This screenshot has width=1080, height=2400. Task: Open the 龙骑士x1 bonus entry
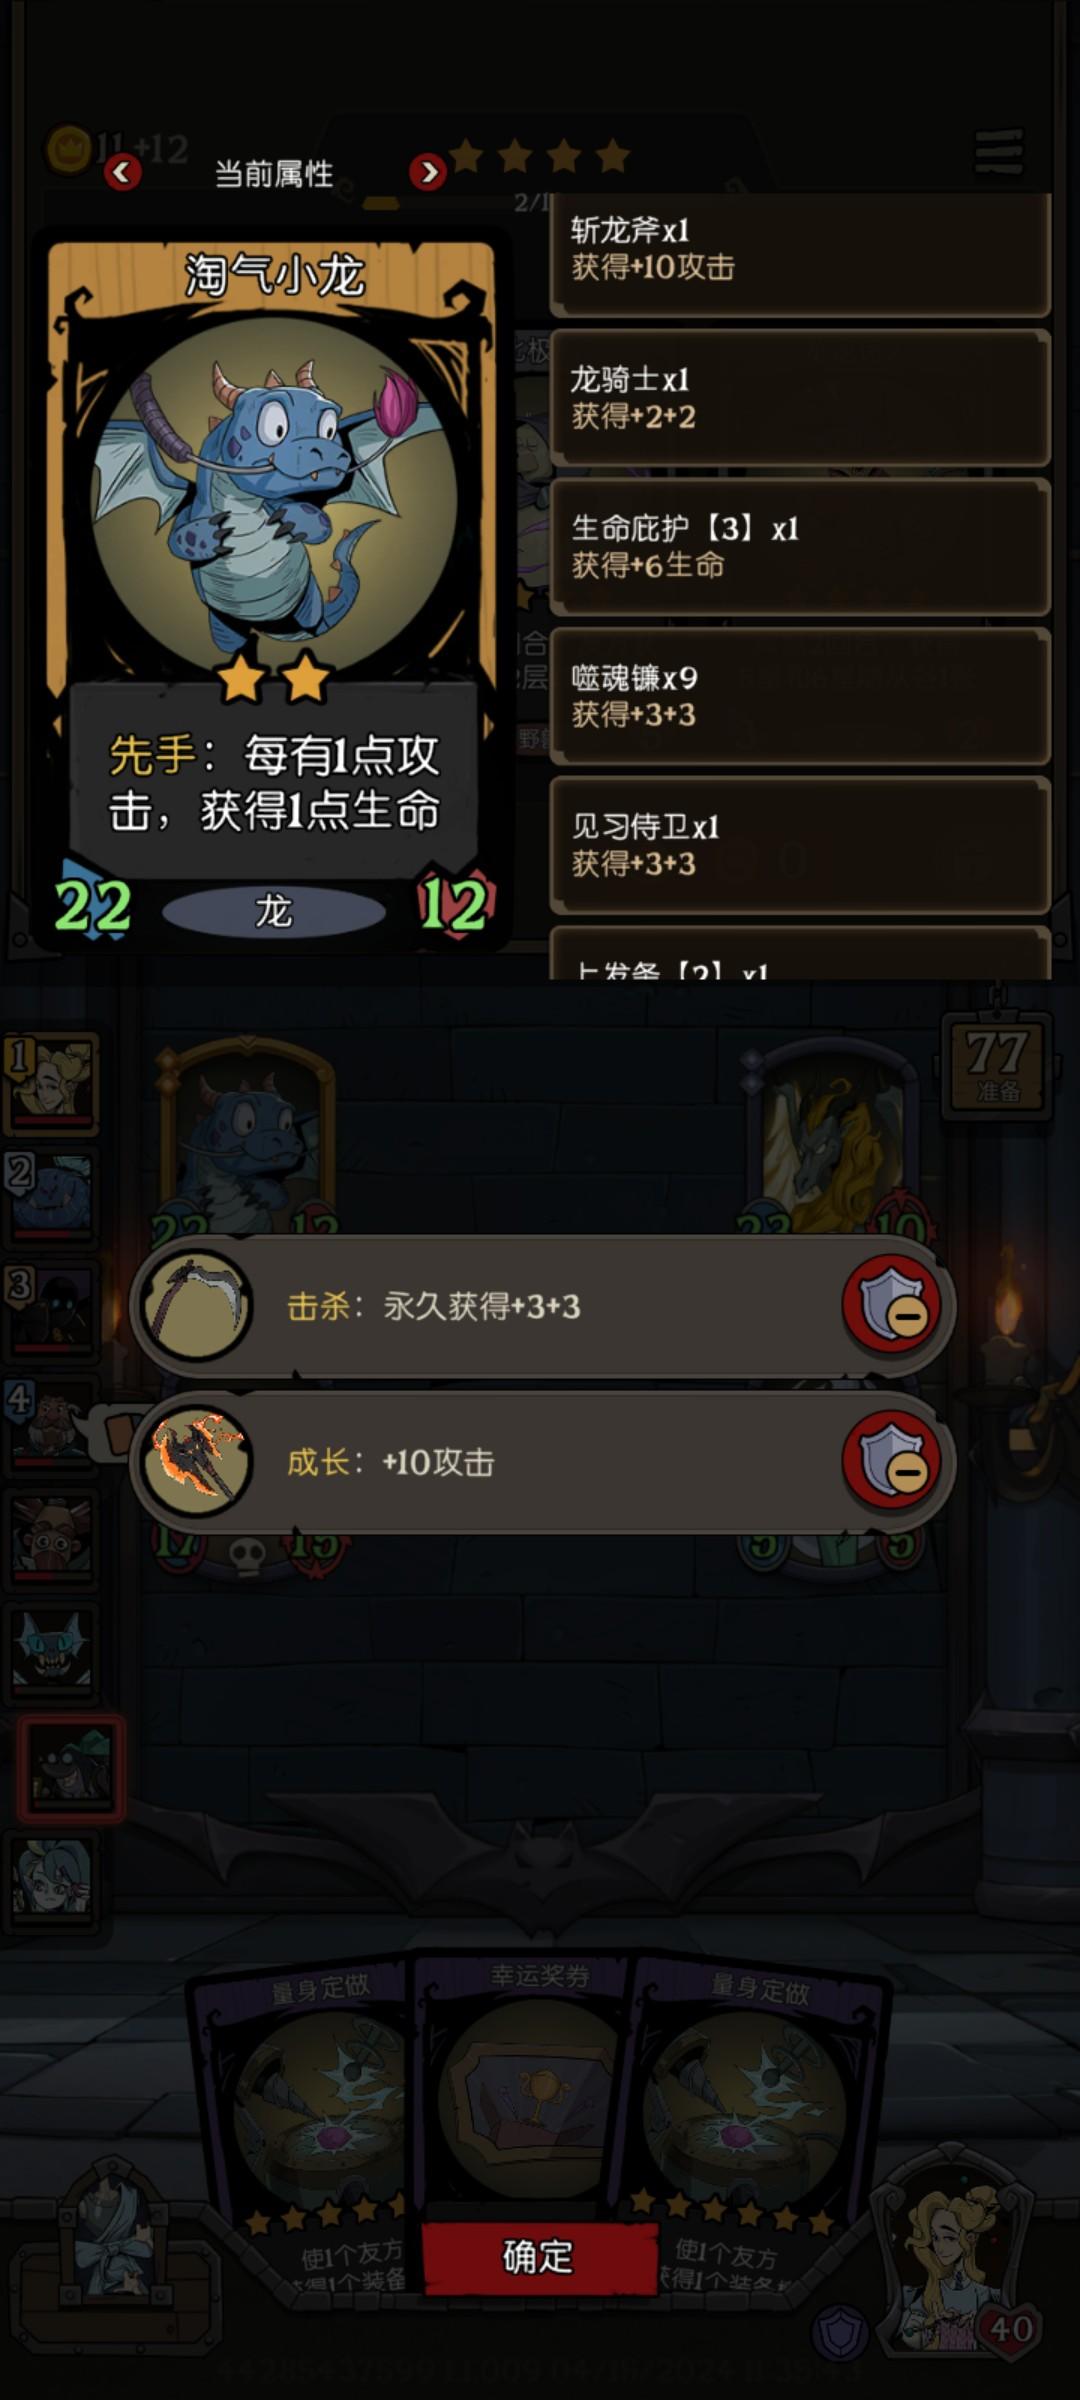pos(800,398)
